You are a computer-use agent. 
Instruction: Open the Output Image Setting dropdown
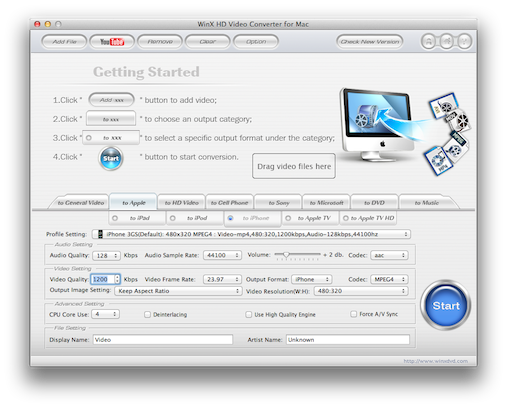[178, 291]
